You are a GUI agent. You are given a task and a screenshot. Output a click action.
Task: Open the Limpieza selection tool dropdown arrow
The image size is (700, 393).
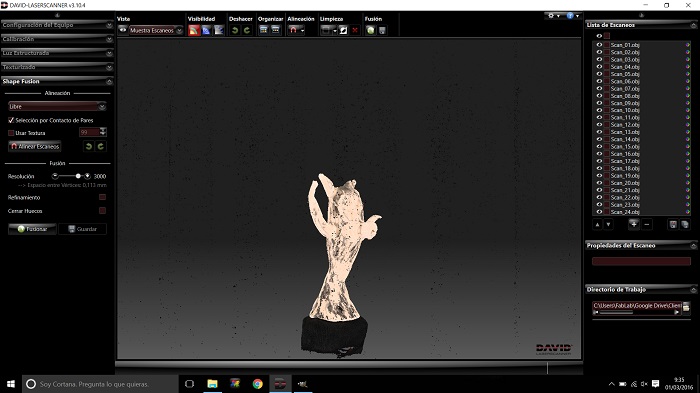(x=334, y=31)
